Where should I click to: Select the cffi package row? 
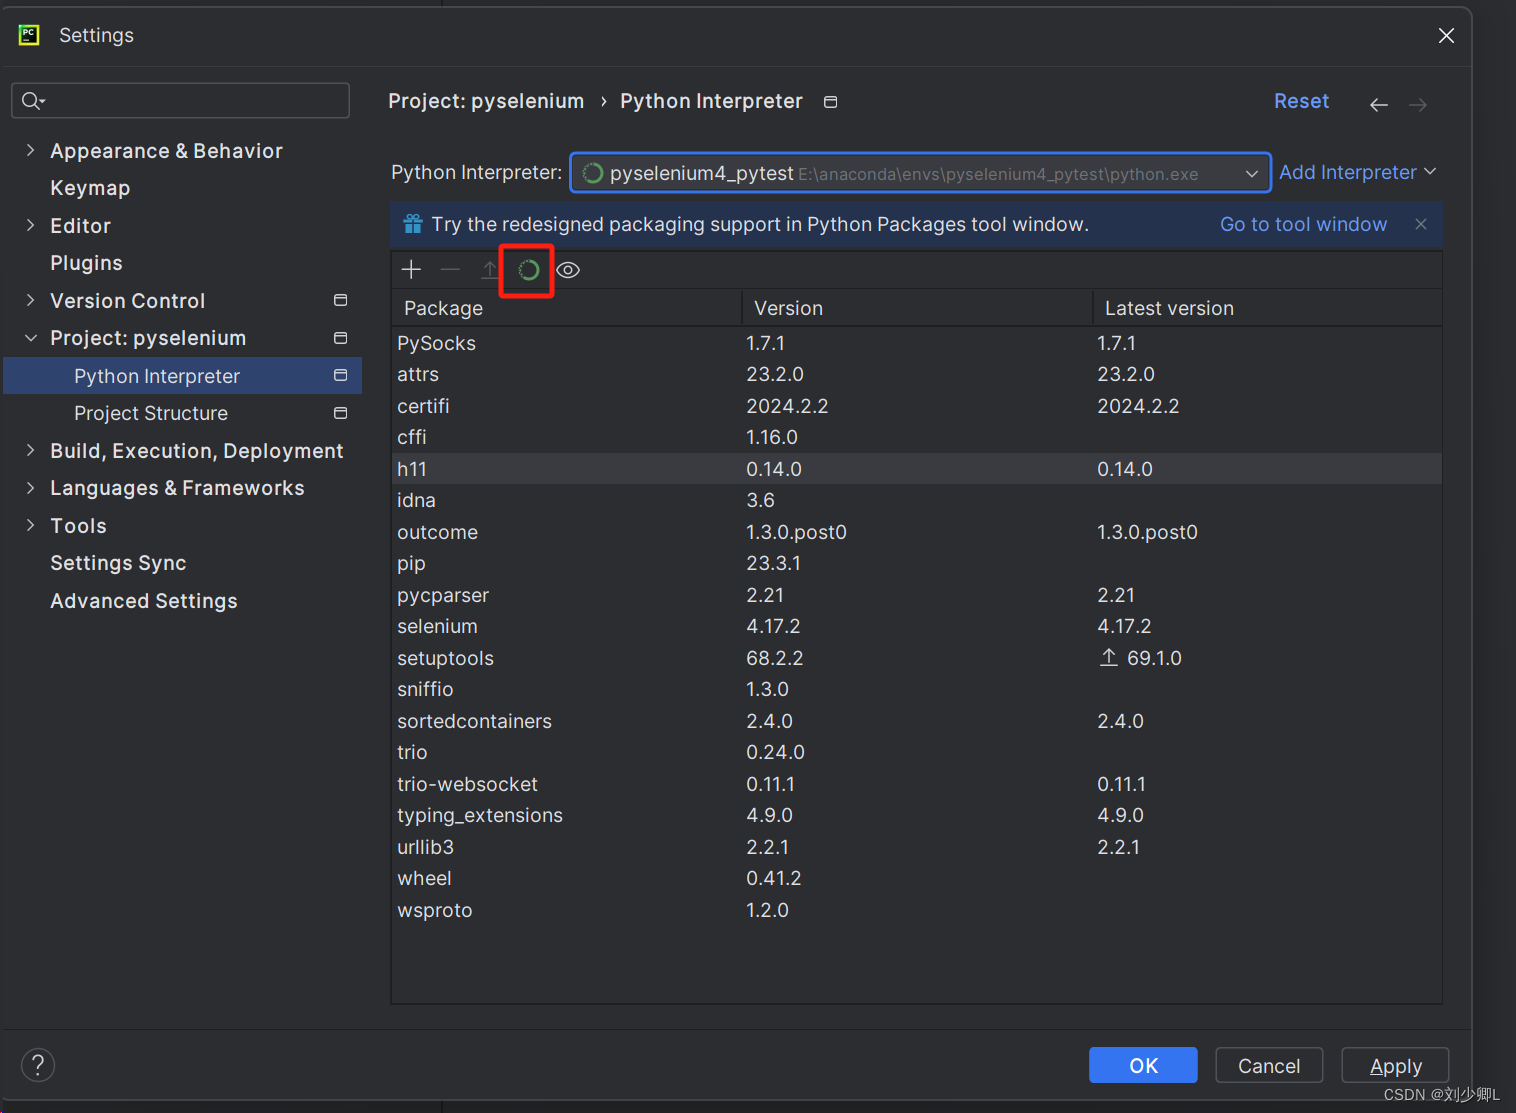pyautogui.click(x=917, y=437)
